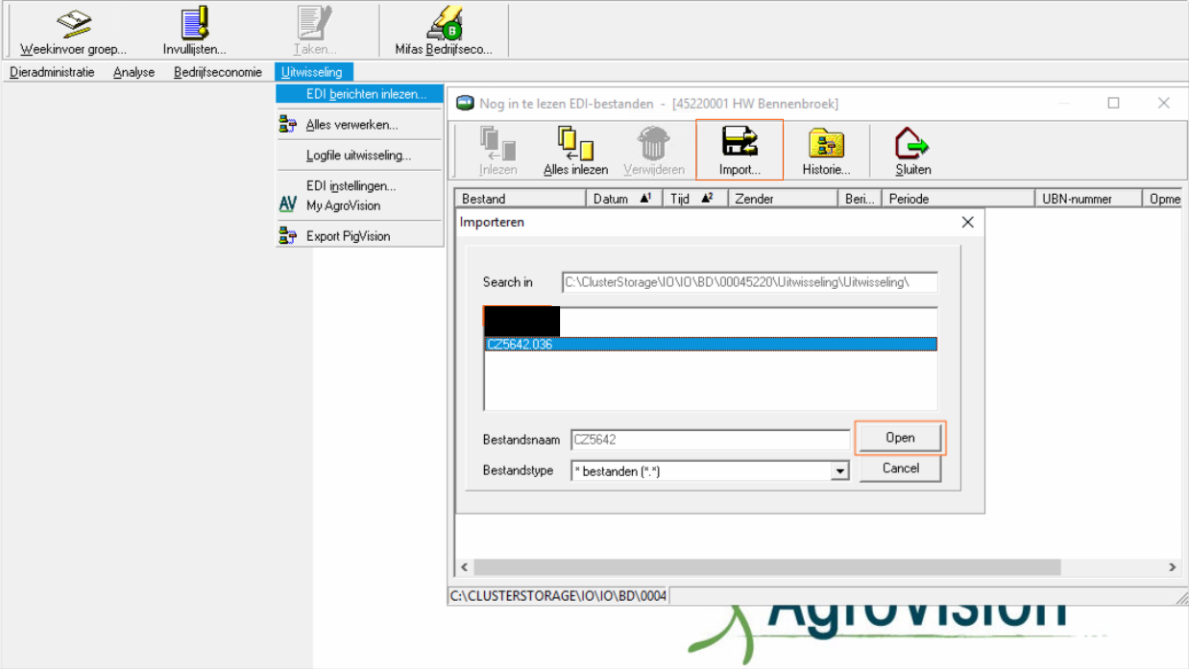Open the Dieradministratie menu
The image size is (1189, 669).
[x=52, y=72]
